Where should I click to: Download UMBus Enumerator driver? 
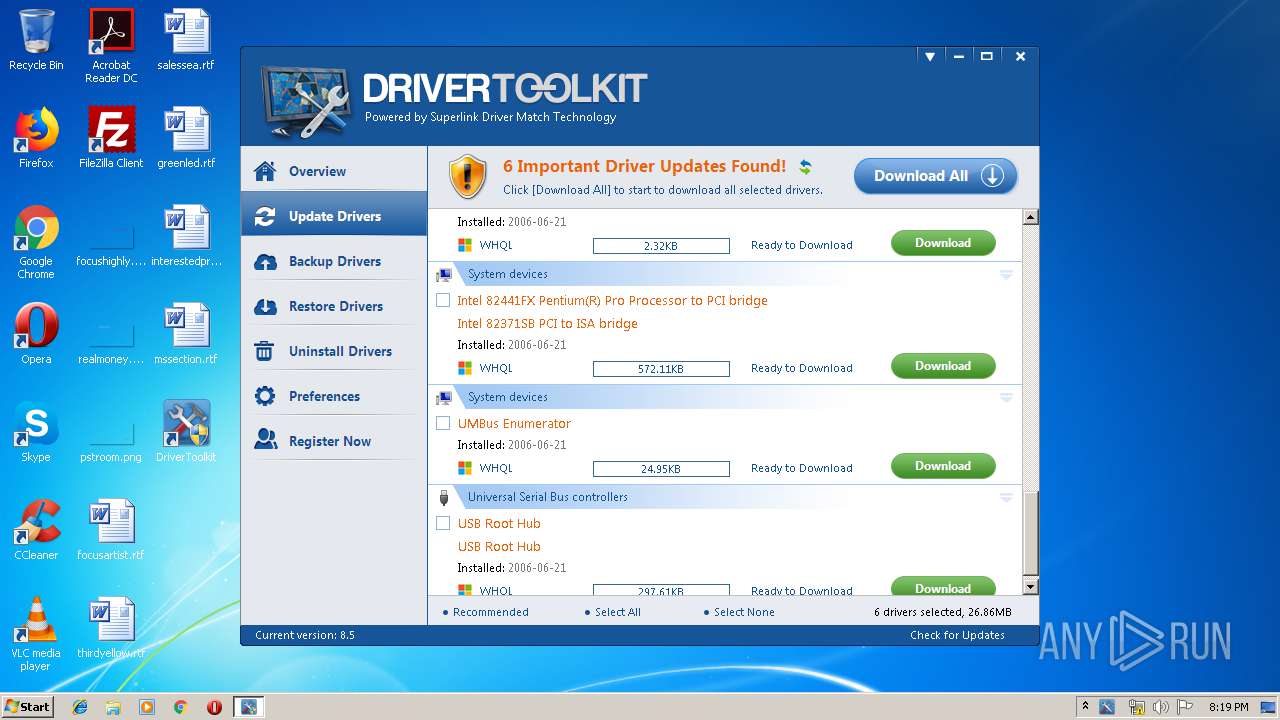click(943, 466)
